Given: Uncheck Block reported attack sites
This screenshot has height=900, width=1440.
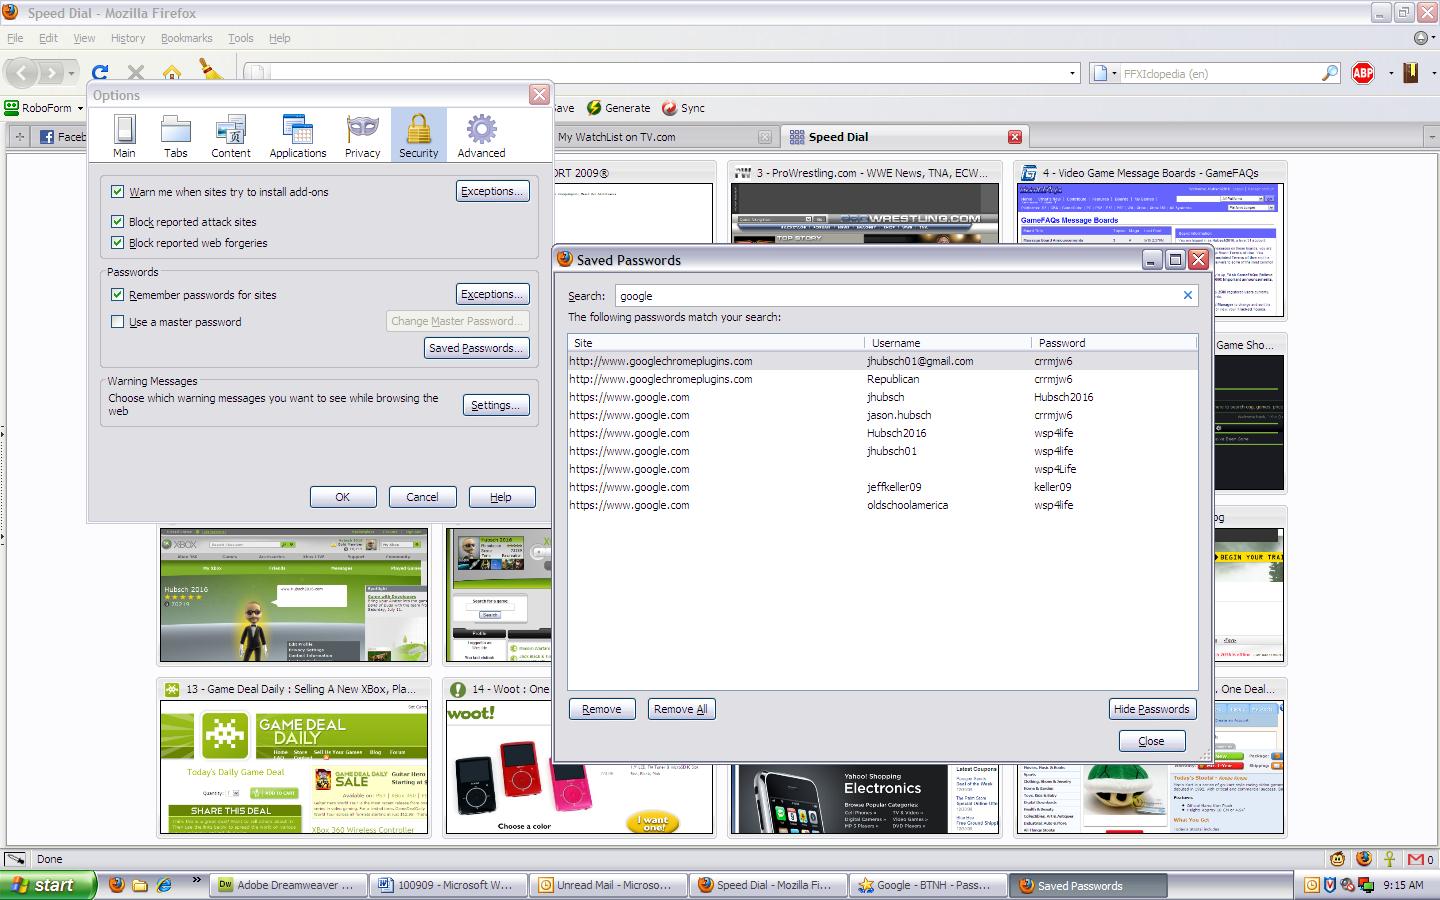Looking at the screenshot, I should pyautogui.click(x=118, y=222).
